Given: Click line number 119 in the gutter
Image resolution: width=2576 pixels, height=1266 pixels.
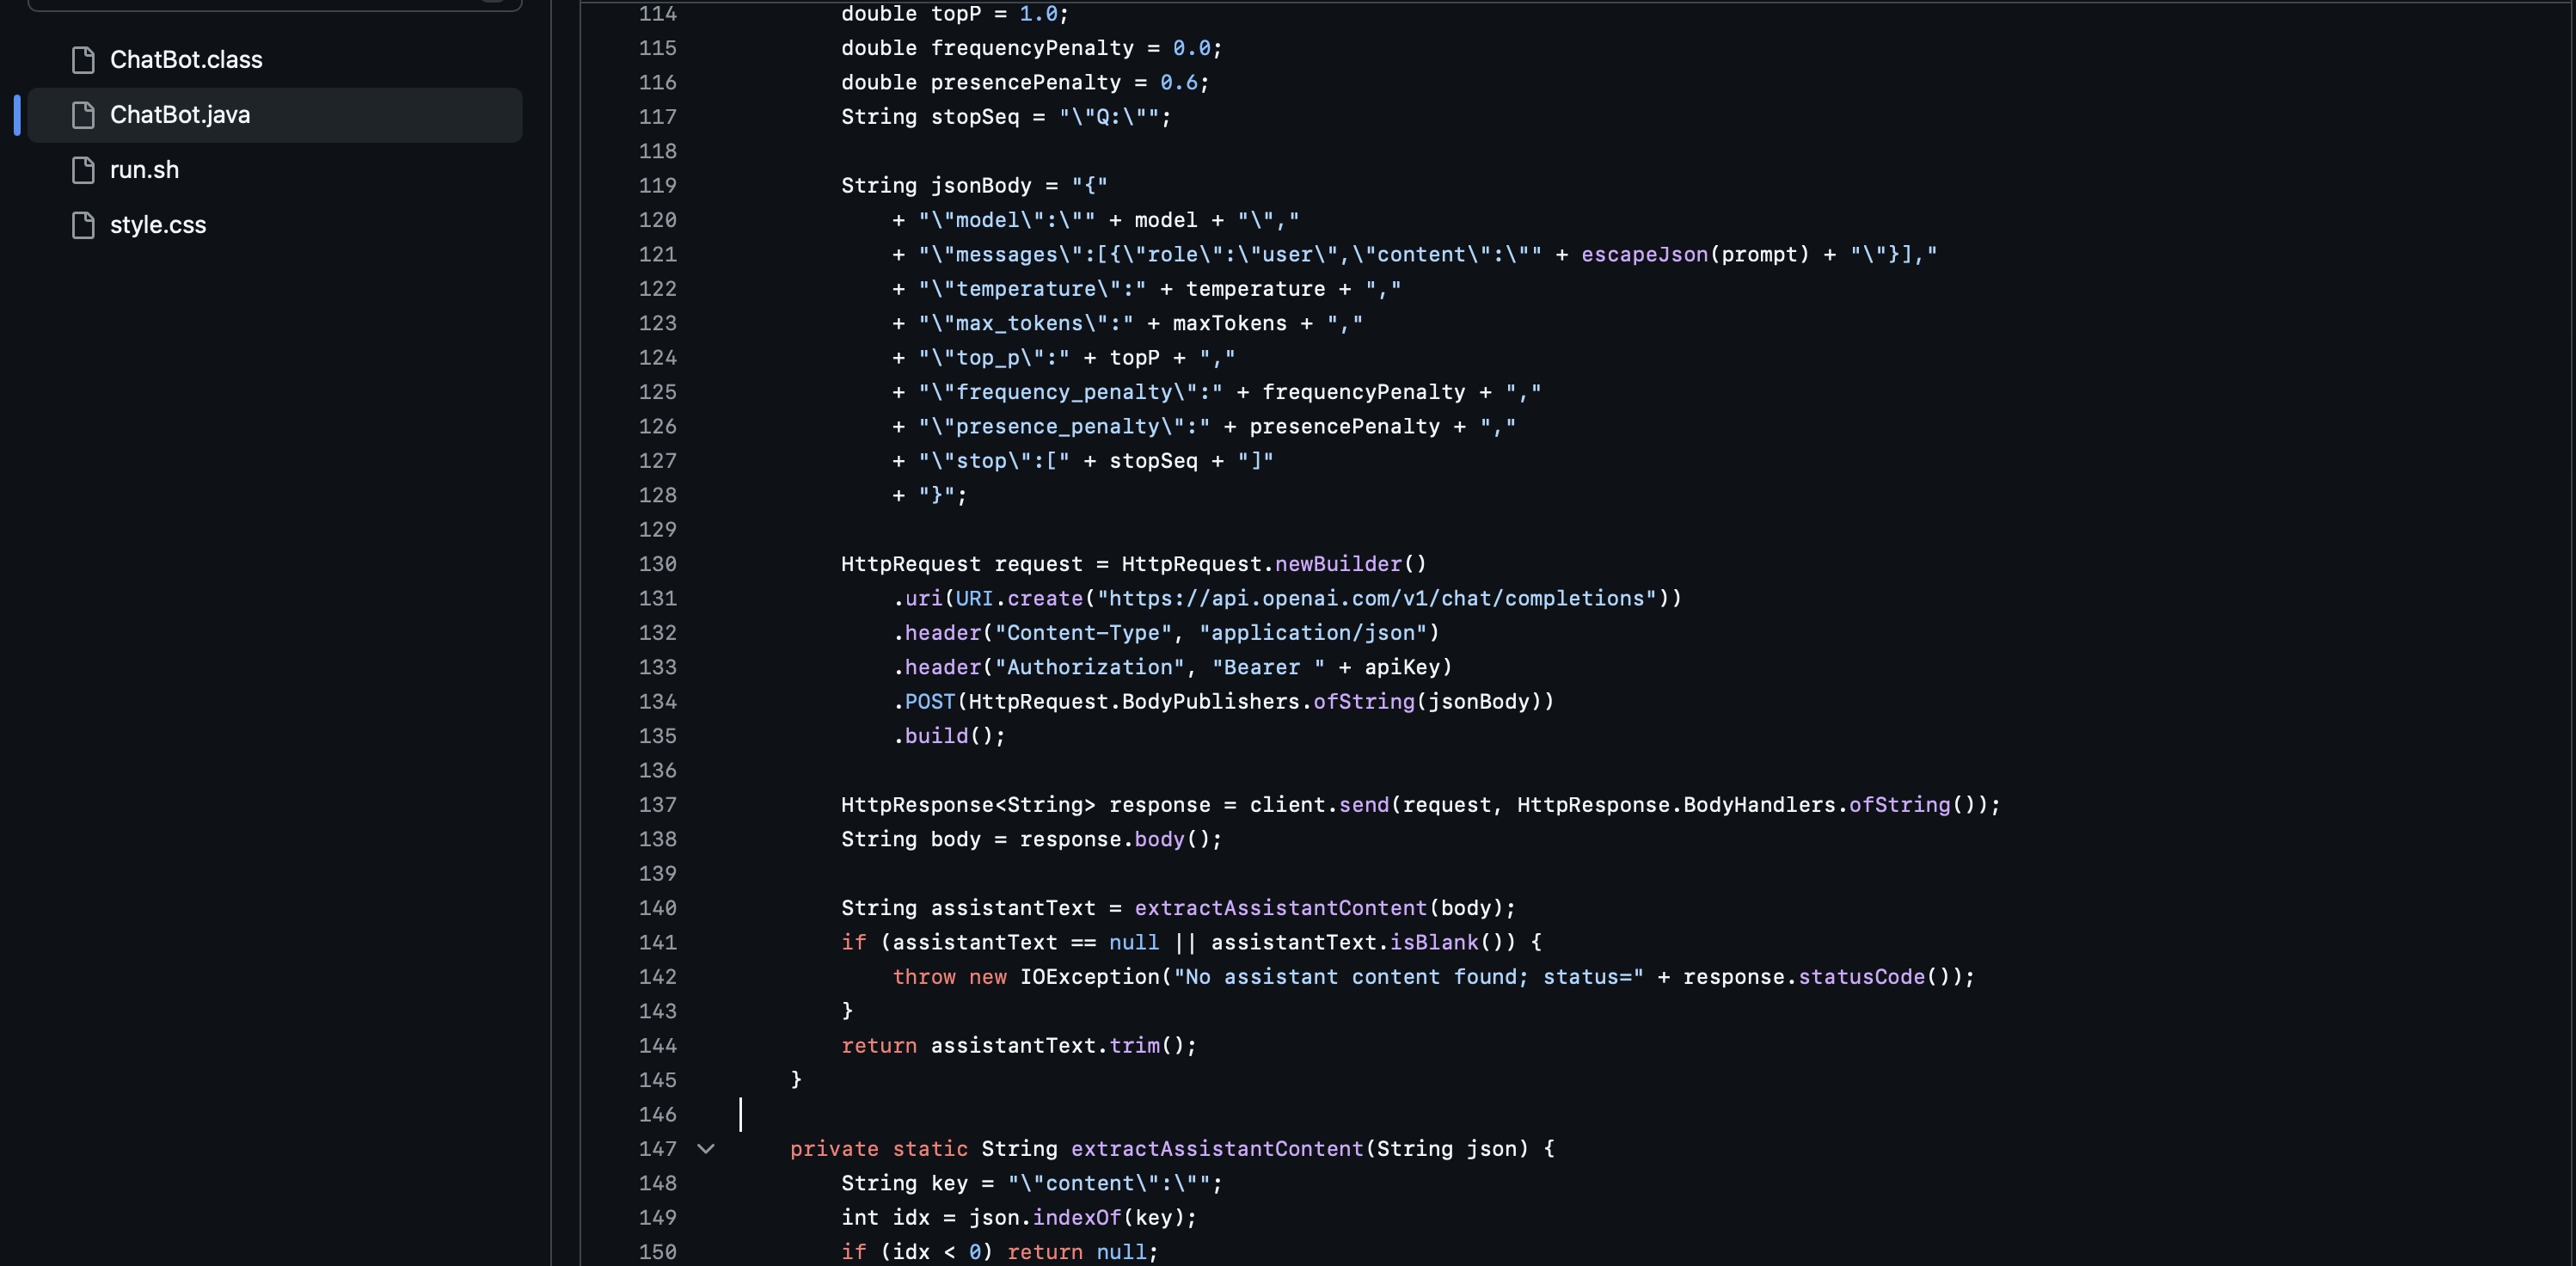Looking at the screenshot, I should [657, 186].
